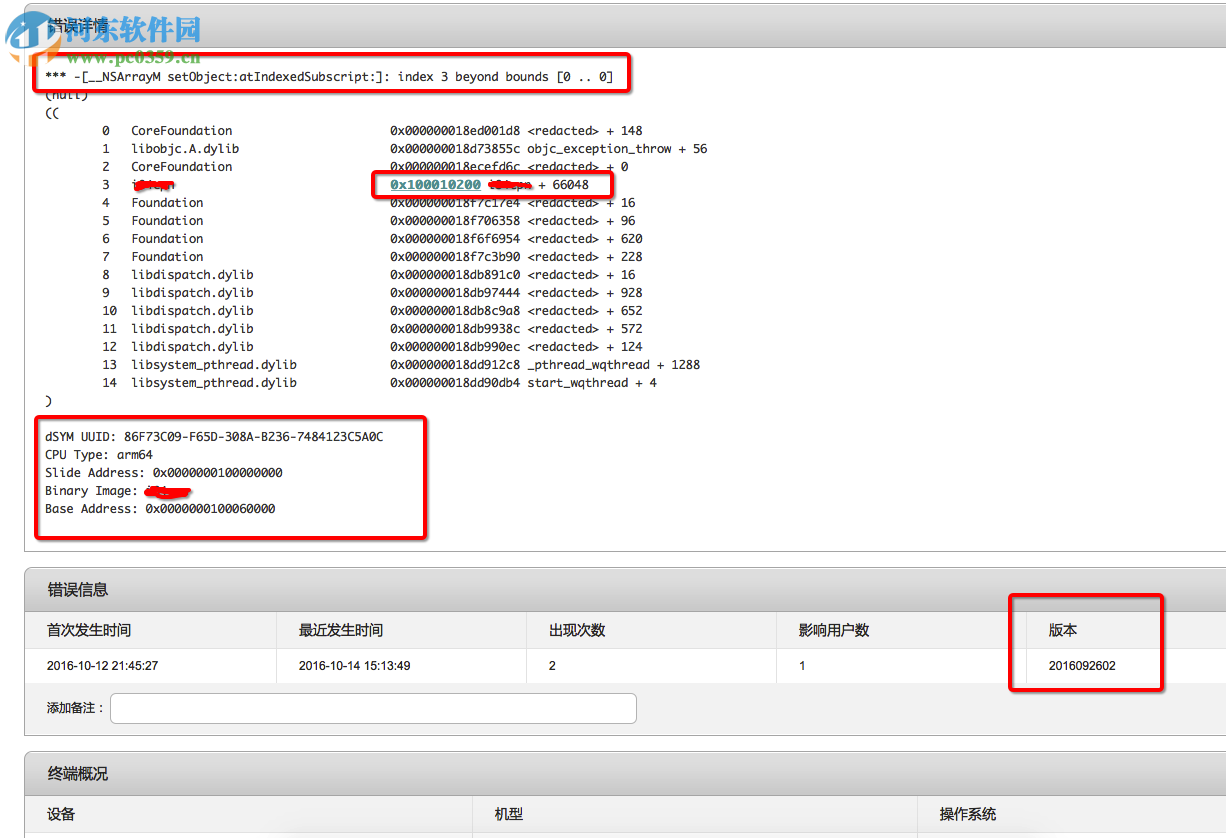Image resolution: width=1226 pixels, height=838 pixels.
Task: Click the 添加备注 note input field
Action: pyautogui.click(x=373, y=708)
